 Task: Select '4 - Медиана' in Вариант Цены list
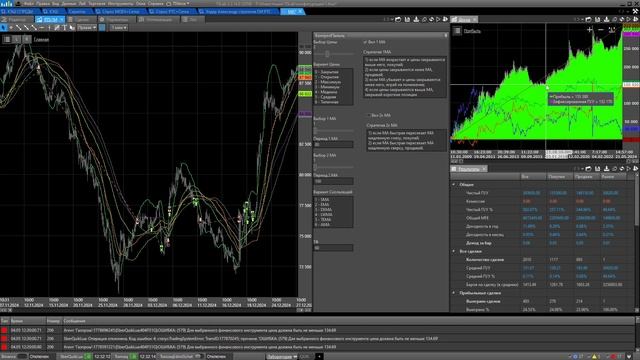tap(326, 92)
